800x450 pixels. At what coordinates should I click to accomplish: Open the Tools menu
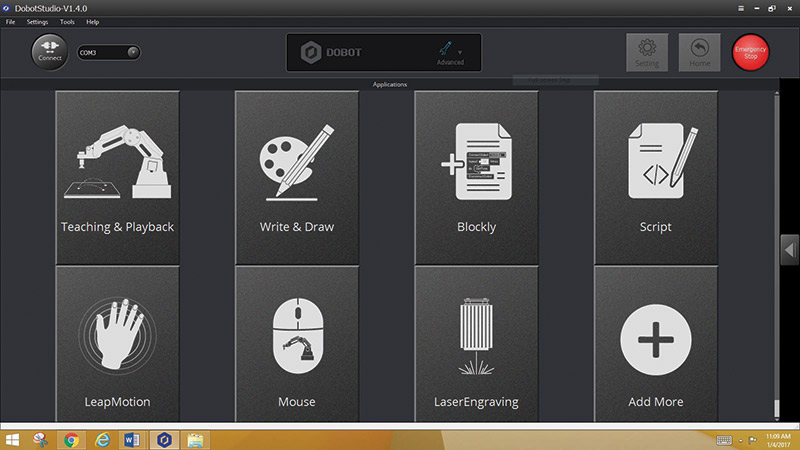[x=67, y=22]
